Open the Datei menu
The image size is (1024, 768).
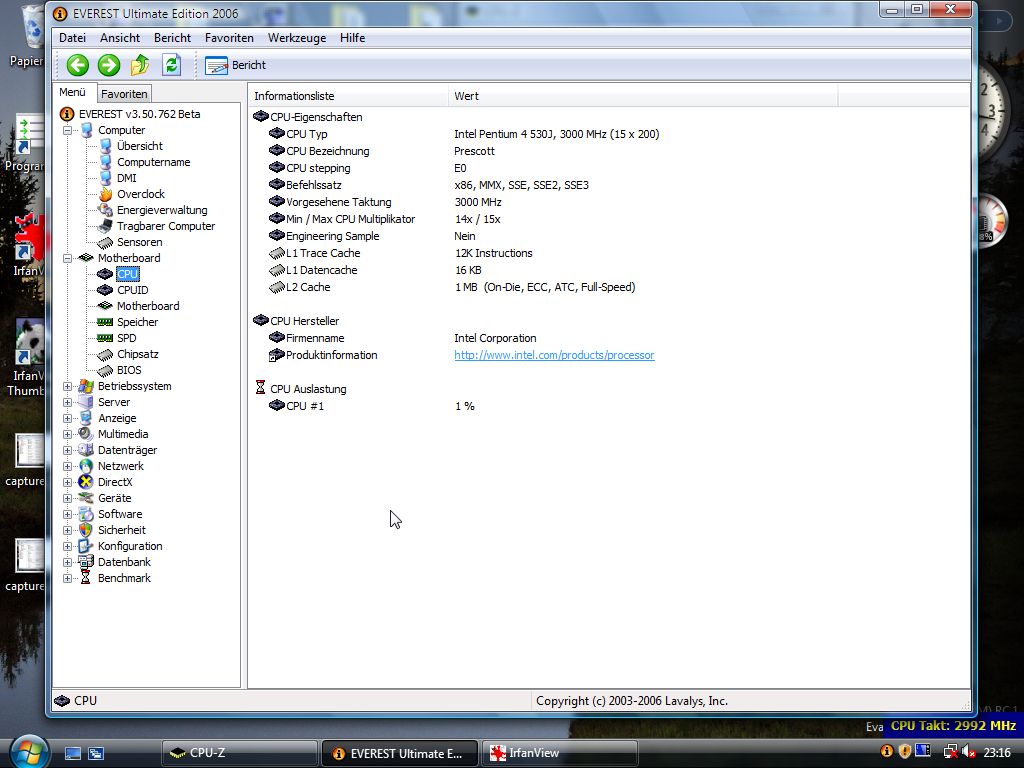coord(72,38)
